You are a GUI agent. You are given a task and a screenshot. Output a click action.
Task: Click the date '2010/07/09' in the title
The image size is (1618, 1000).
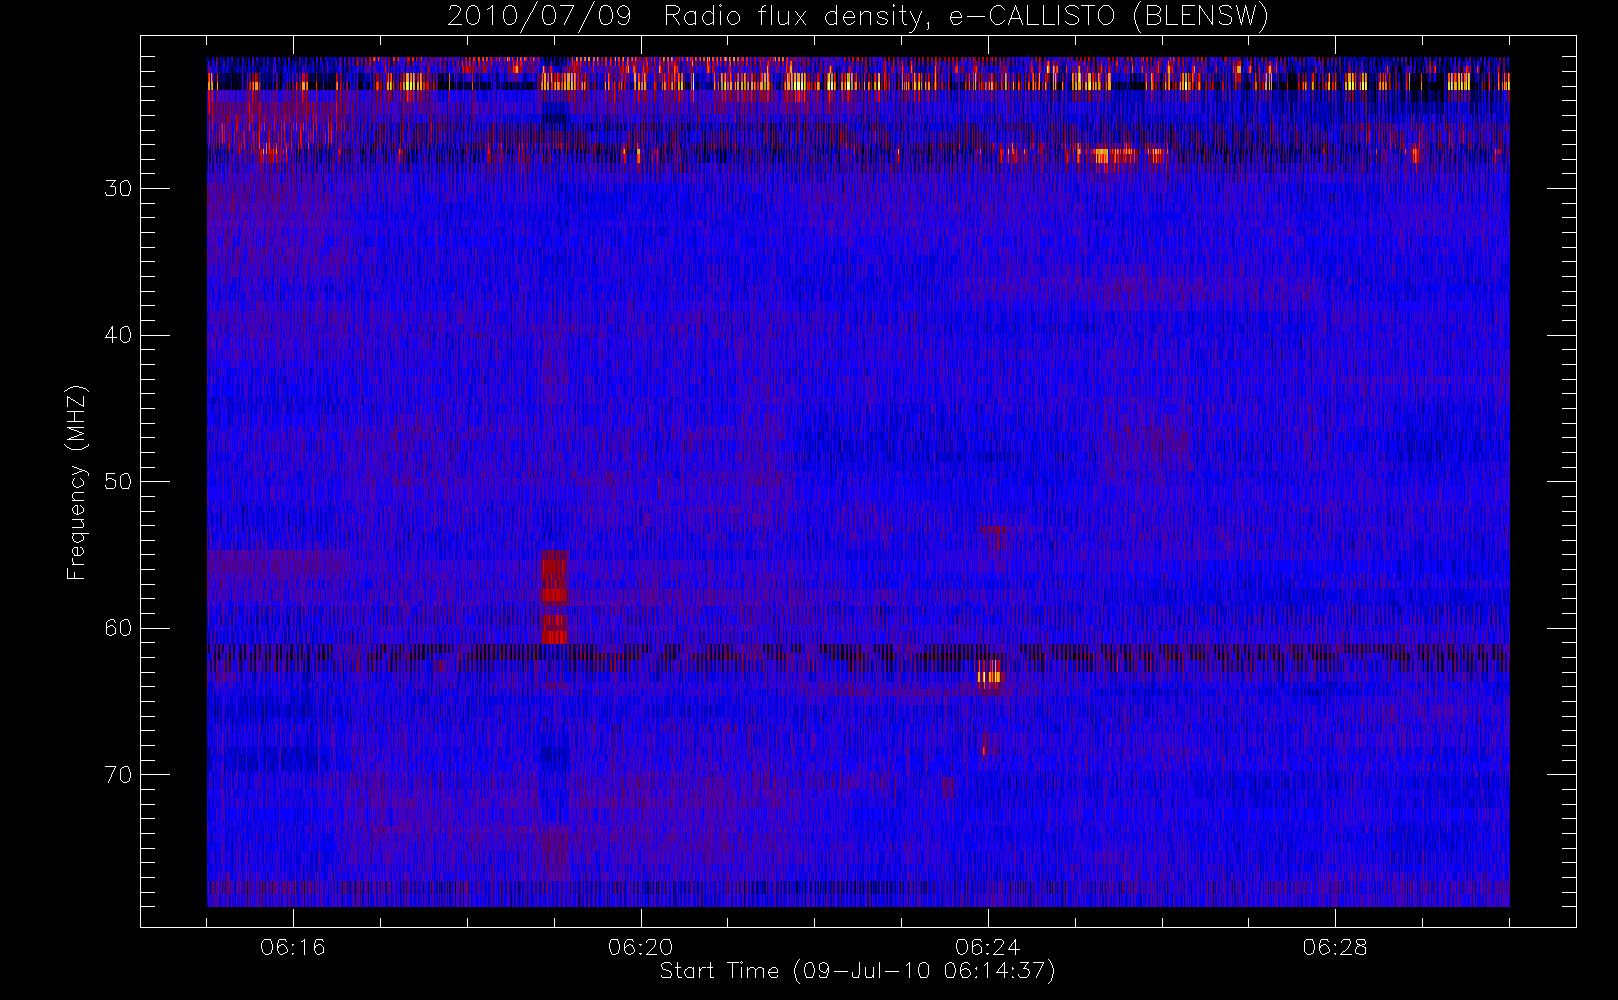coord(539,17)
